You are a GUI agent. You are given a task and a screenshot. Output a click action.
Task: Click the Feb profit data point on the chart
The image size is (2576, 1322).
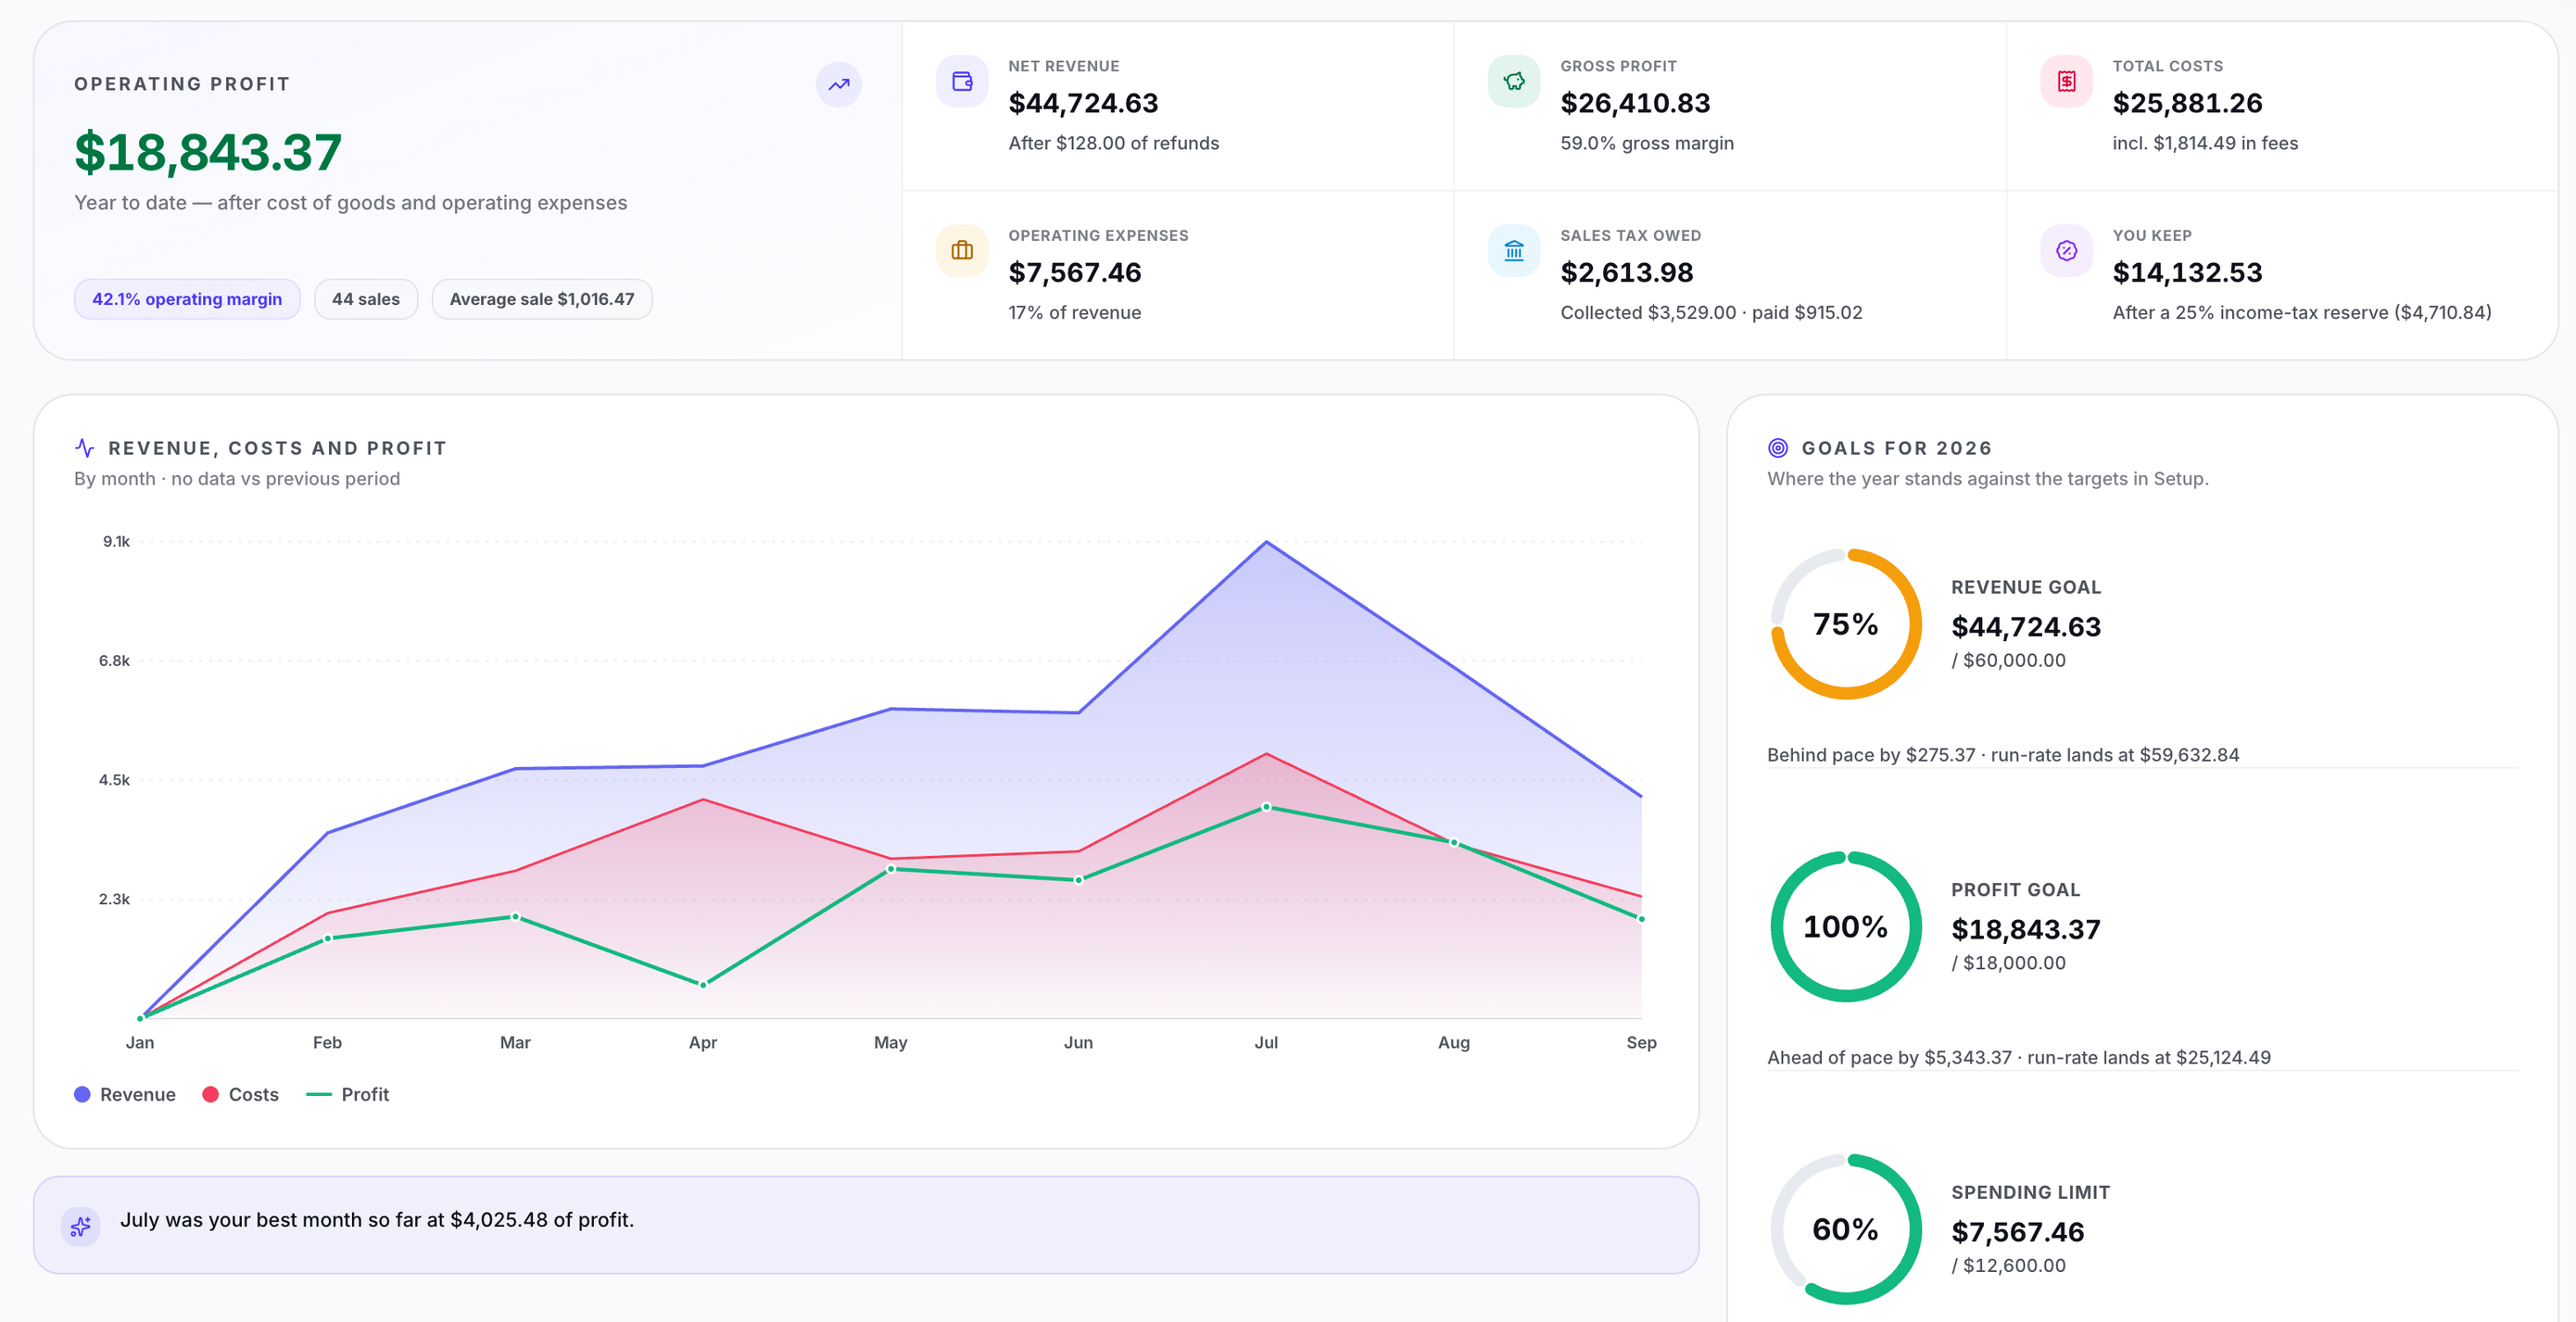[x=327, y=938]
